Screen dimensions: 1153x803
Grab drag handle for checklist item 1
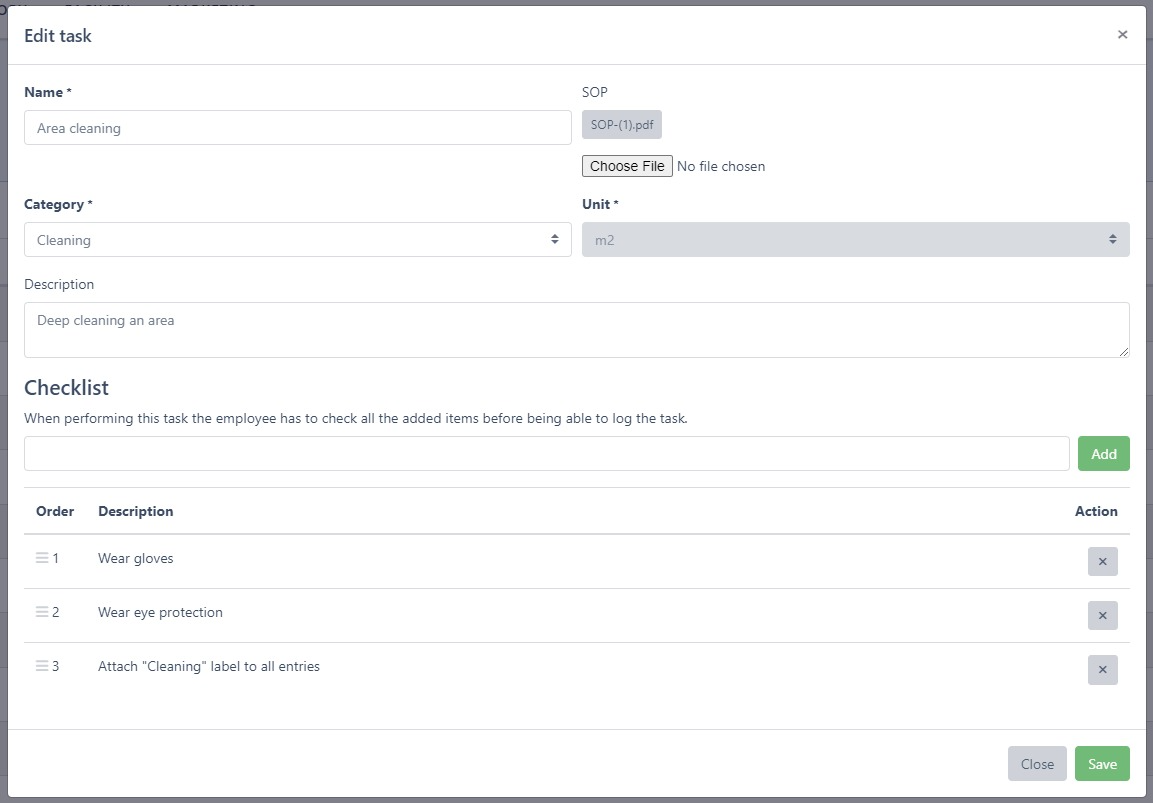click(42, 558)
